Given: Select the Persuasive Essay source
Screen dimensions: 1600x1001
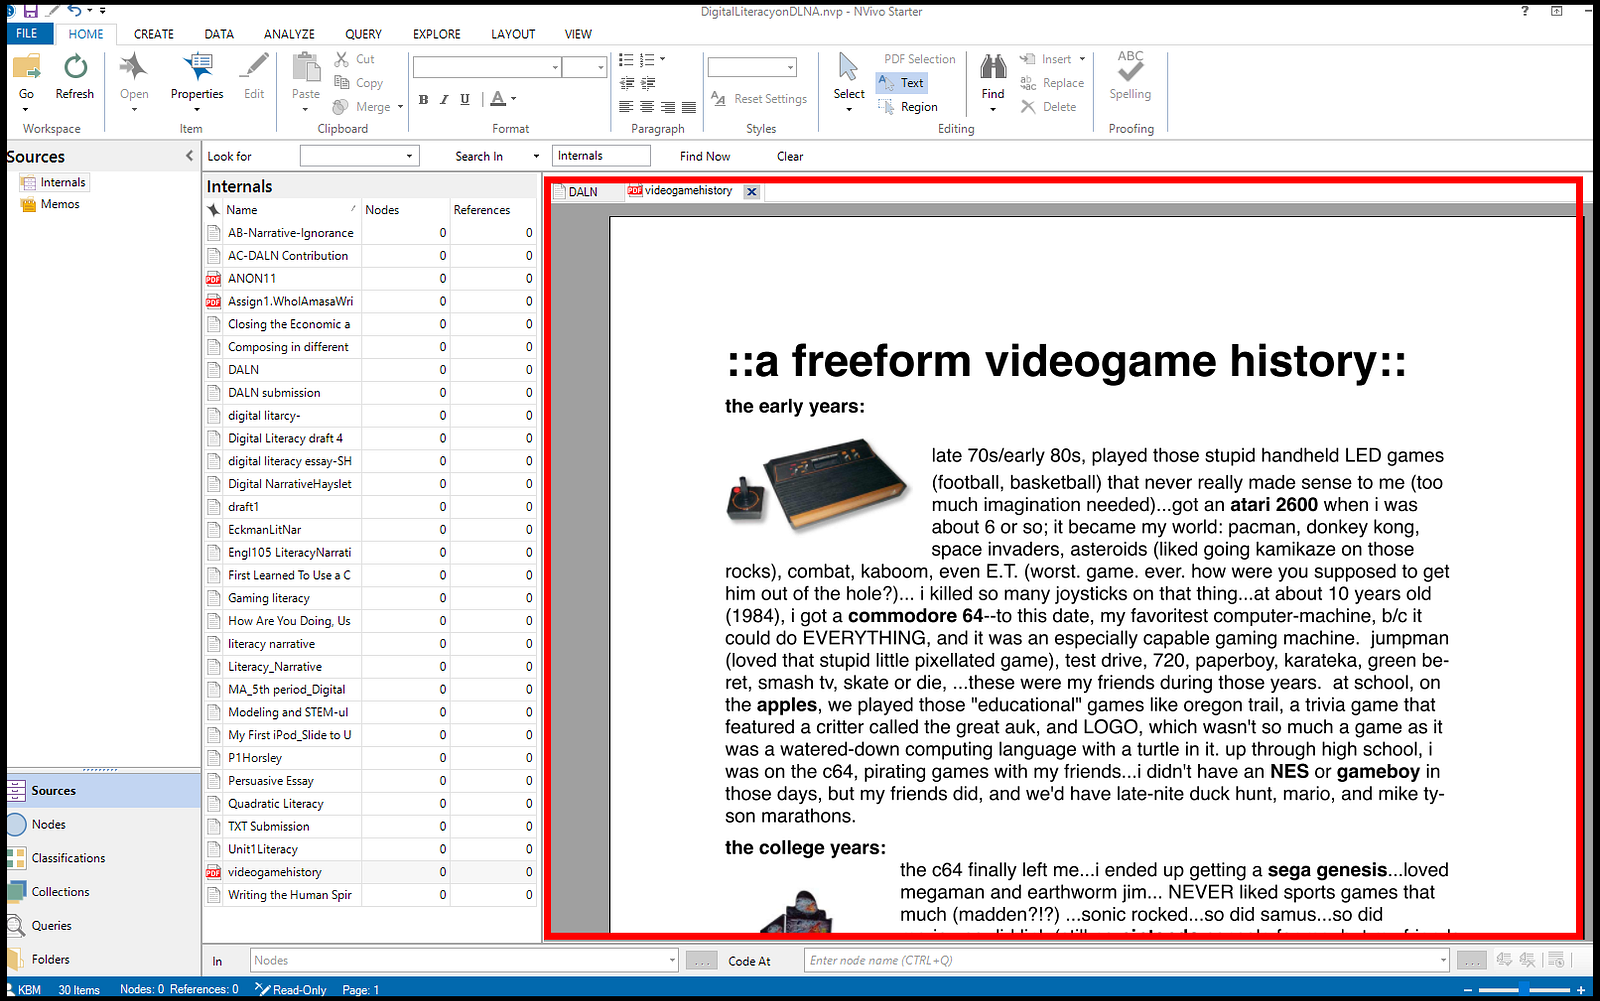Looking at the screenshot, I should [271, 781].
